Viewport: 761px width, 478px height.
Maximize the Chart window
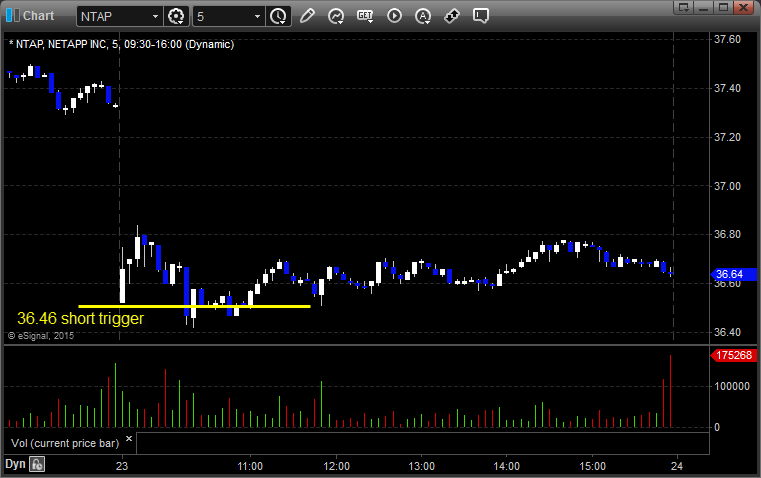tap(723, 7)
